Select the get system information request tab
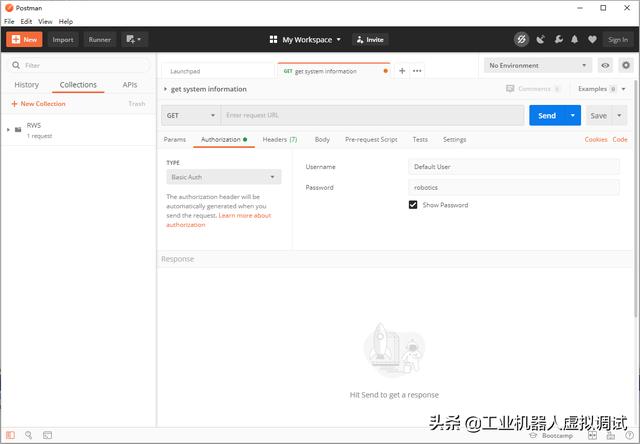The height and width of the screenshot is (444, 640). point(333,71)
